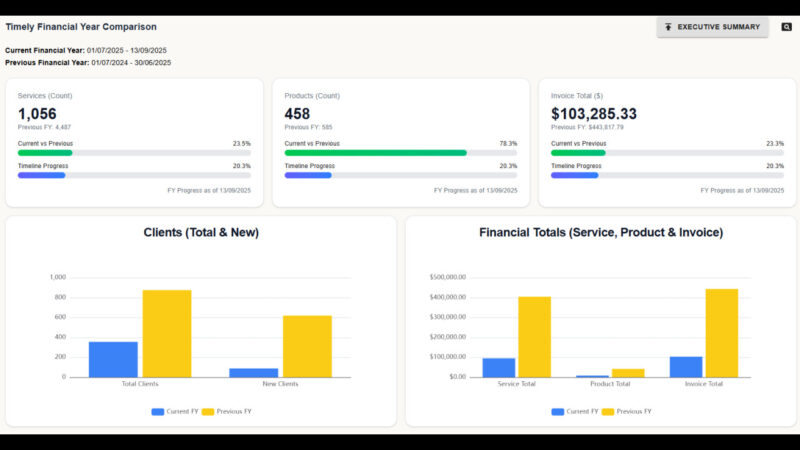
Task: Select the yellow Total Clients previous-year bar
Action: tap(166, 333)
